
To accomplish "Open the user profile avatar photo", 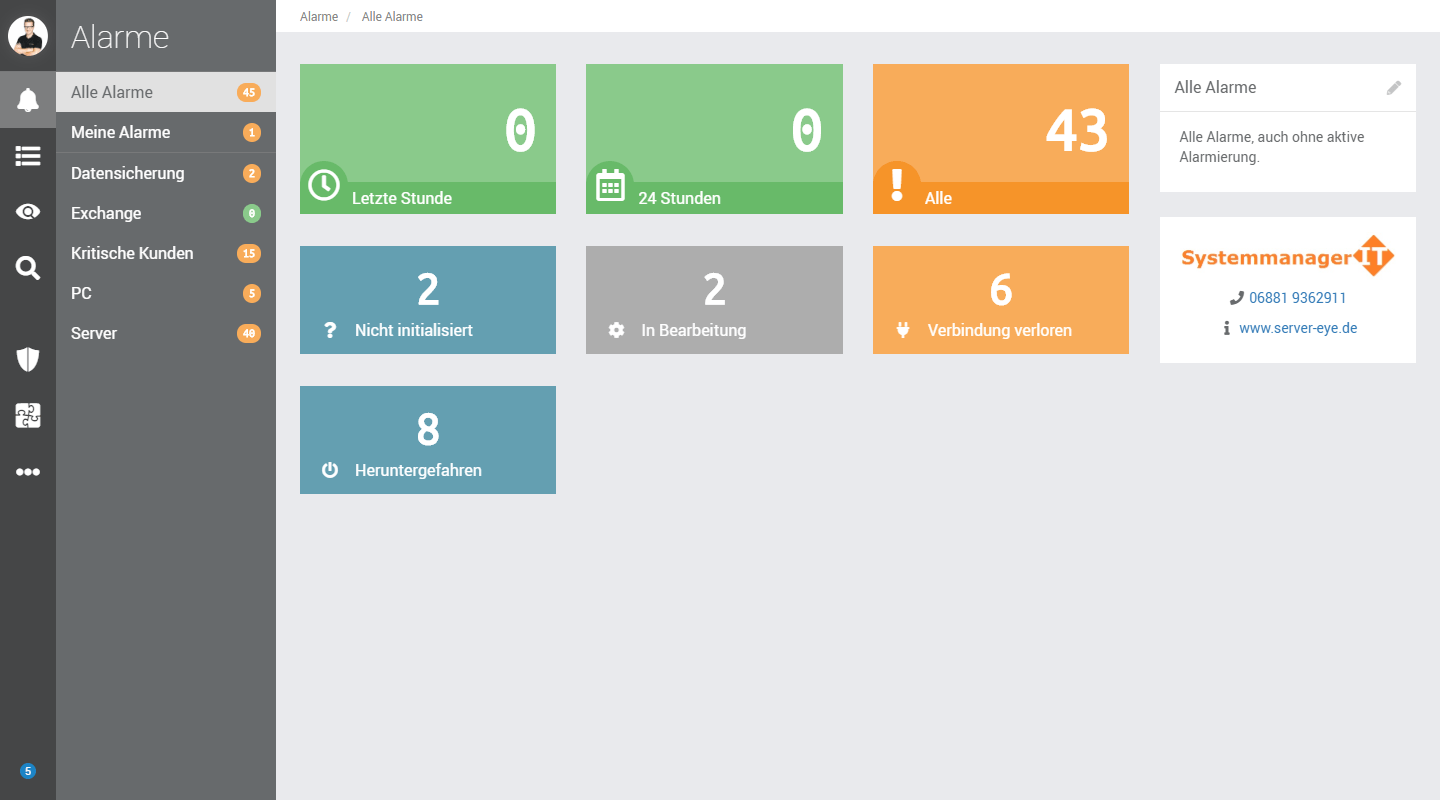I will (x=28, y=35).
